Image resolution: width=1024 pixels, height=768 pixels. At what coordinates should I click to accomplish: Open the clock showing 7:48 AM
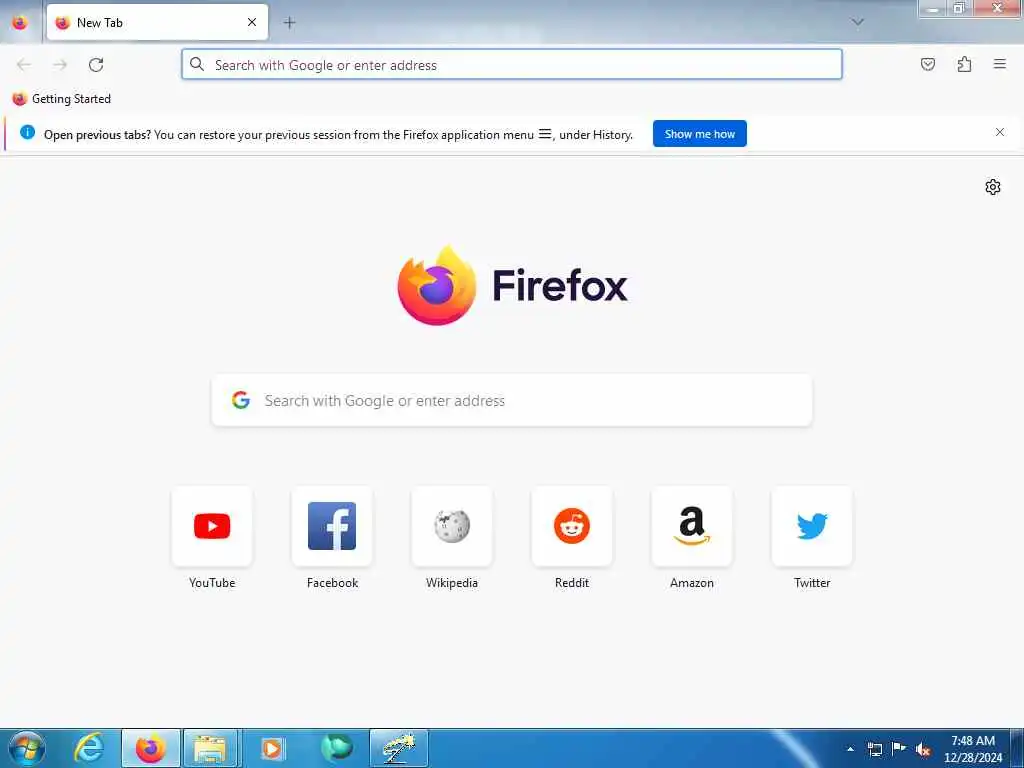(x=973, y=749)
